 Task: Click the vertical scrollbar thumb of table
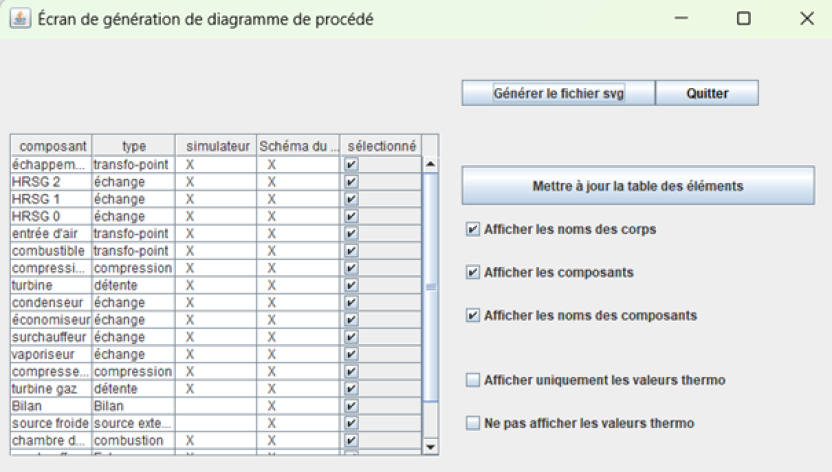431,285
